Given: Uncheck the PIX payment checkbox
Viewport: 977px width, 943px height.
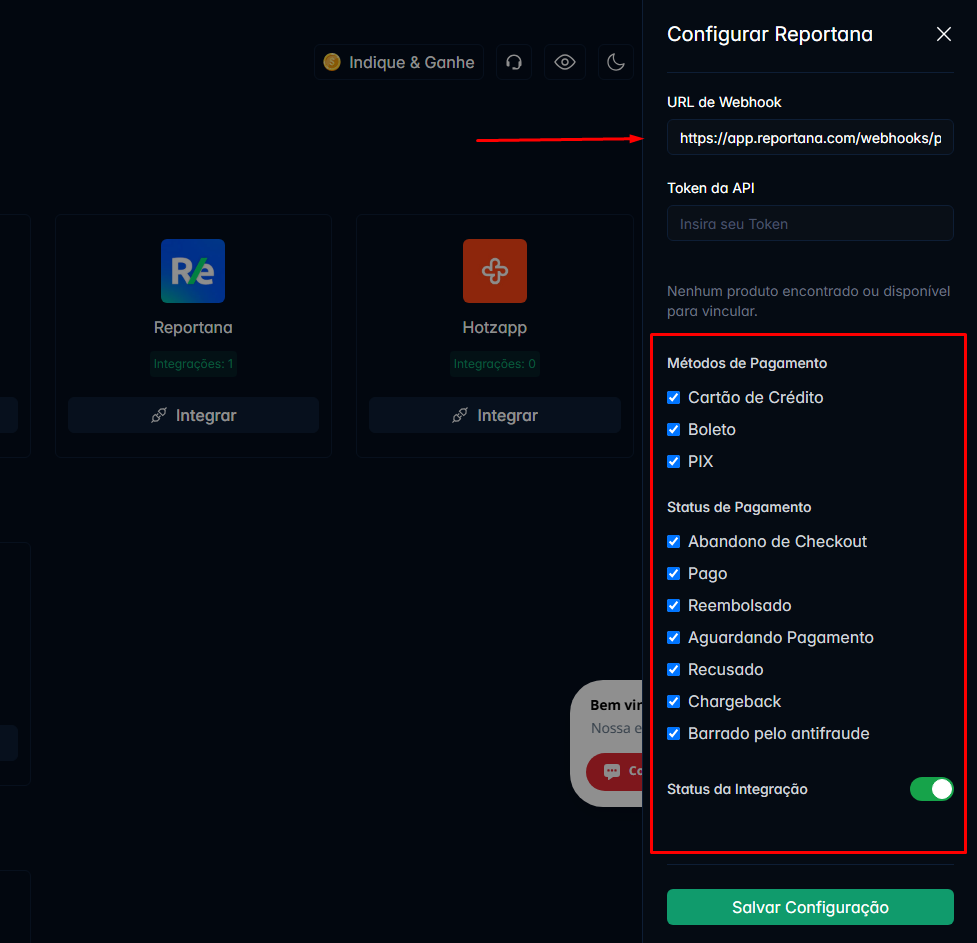Looking at the screenshot, I should click(674, 461).
